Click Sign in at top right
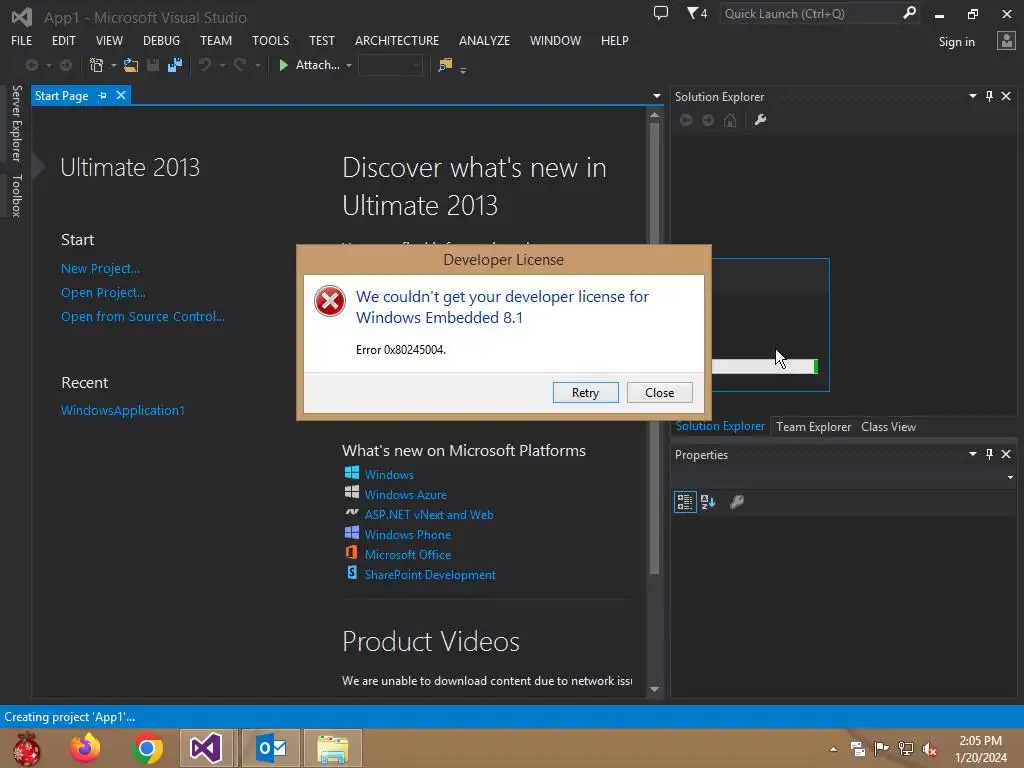1024x768 pixels. 956,42
